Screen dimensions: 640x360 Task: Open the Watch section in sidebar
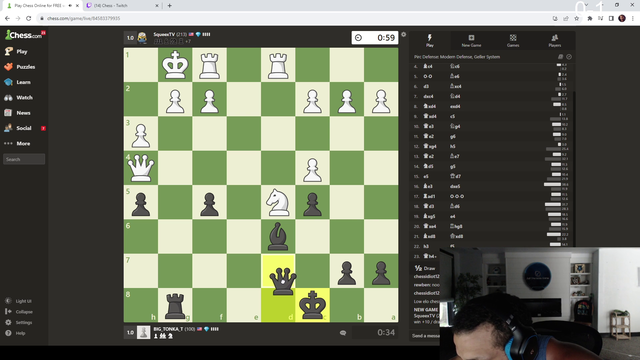coord(18,98)
